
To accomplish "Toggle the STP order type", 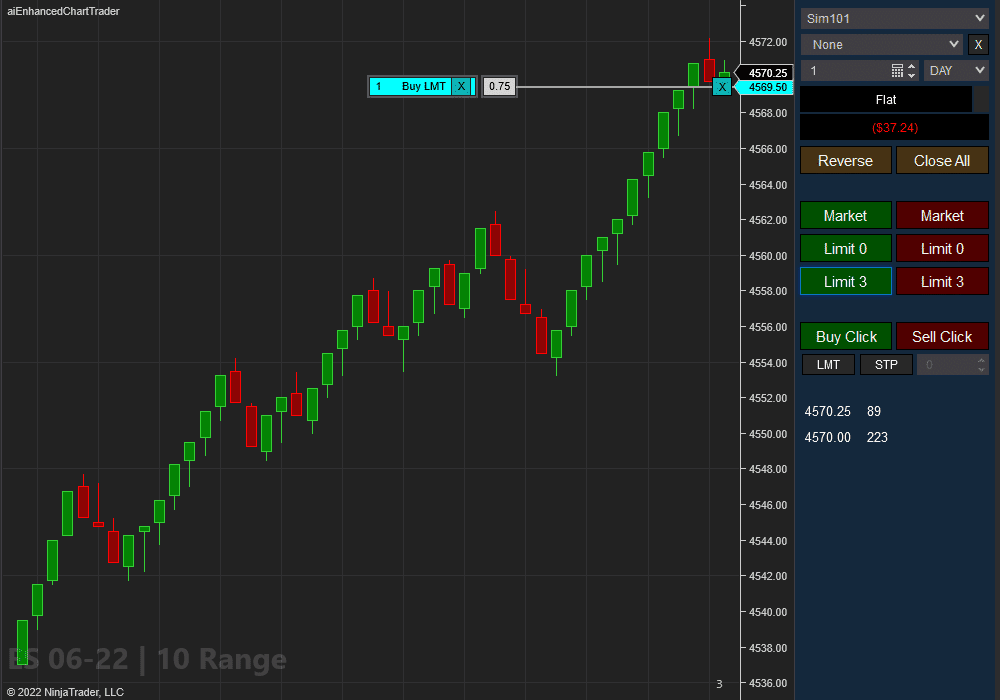I will (886, 364).
